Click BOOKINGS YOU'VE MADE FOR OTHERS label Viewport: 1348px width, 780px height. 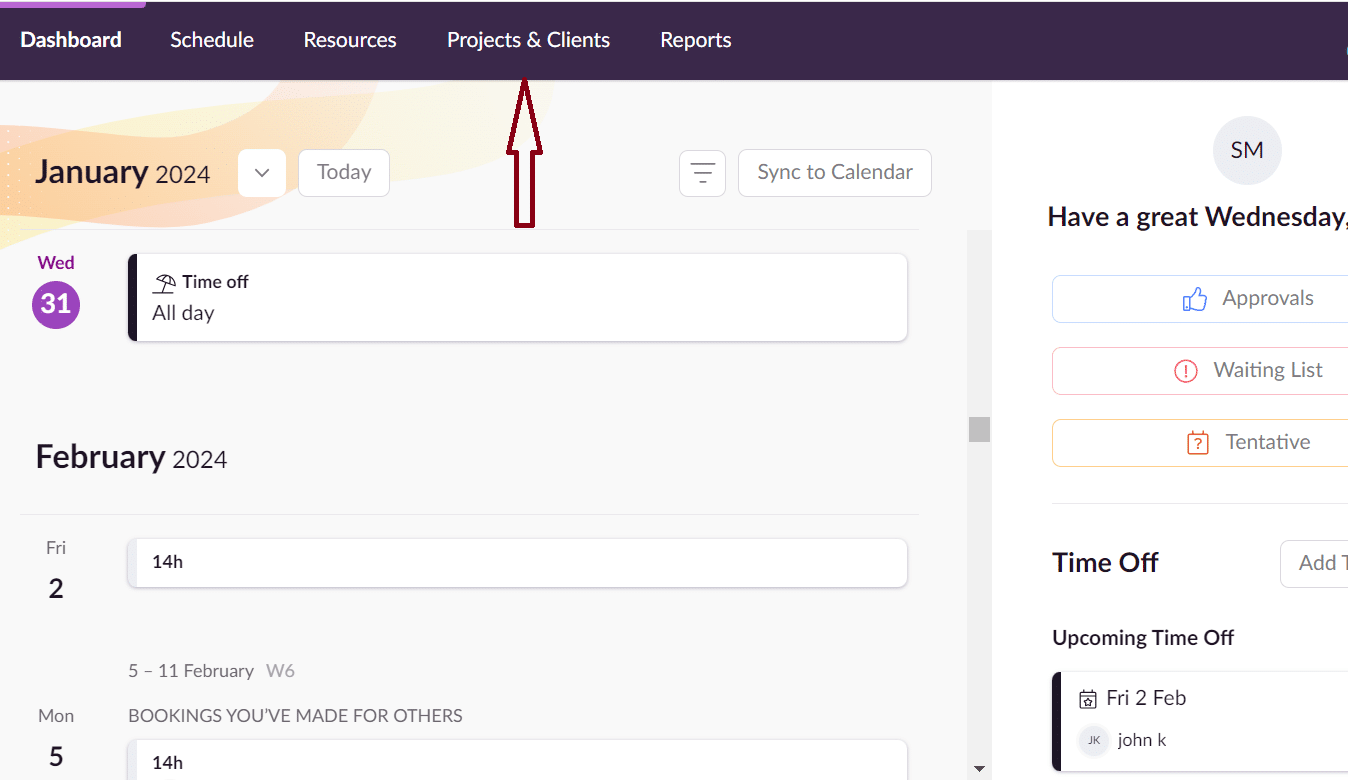click(295, 716)
